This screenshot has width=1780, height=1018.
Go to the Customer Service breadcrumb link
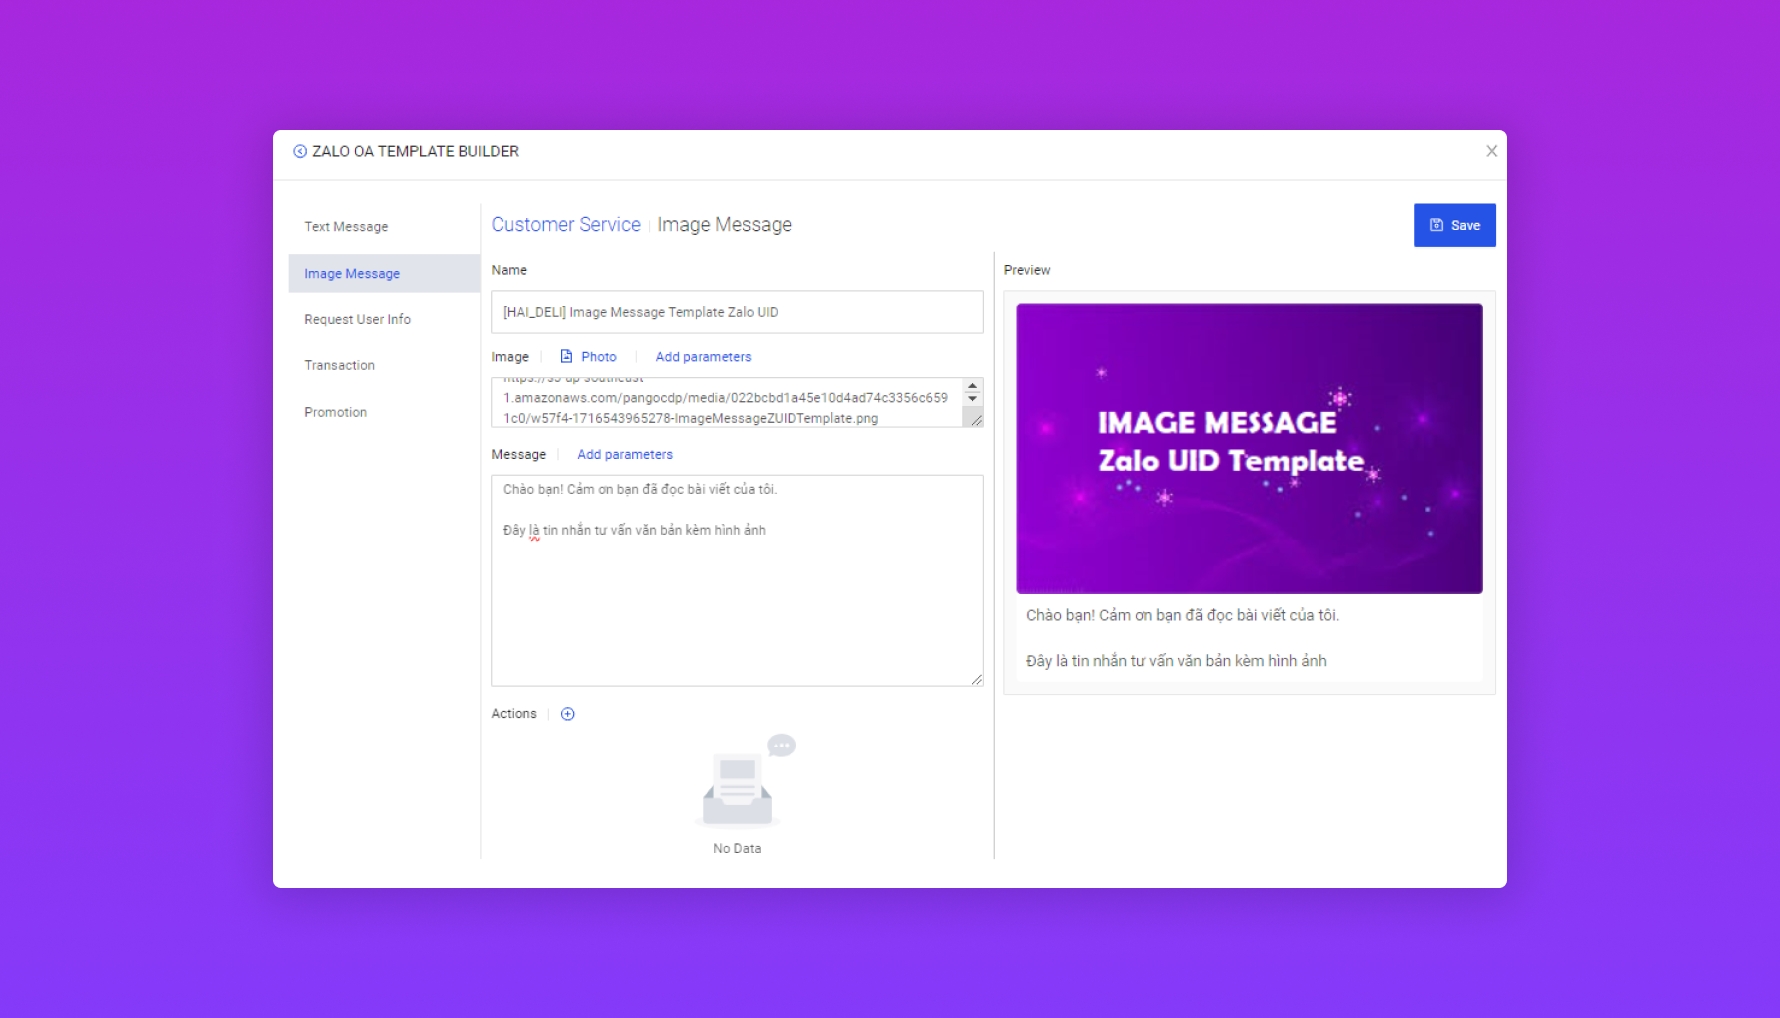566,225
